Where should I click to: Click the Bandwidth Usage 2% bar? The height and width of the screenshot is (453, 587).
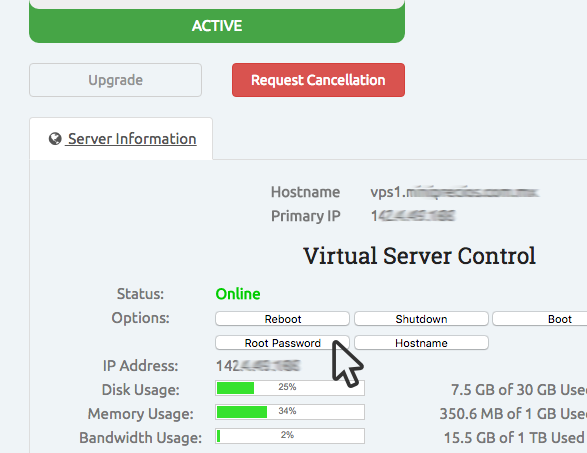pyautogui.click(x=290, y=436)
